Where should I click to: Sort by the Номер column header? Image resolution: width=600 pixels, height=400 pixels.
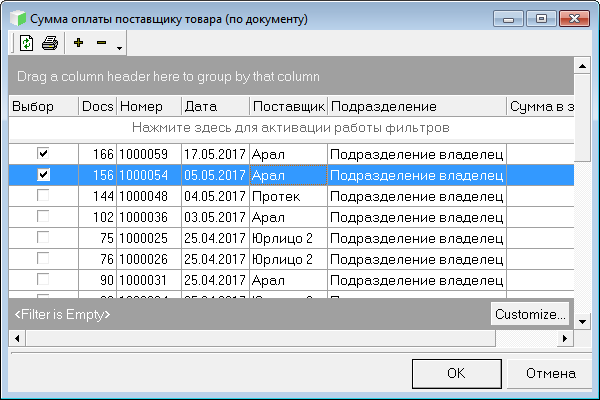pyautogui.click(x=149, y=106)
